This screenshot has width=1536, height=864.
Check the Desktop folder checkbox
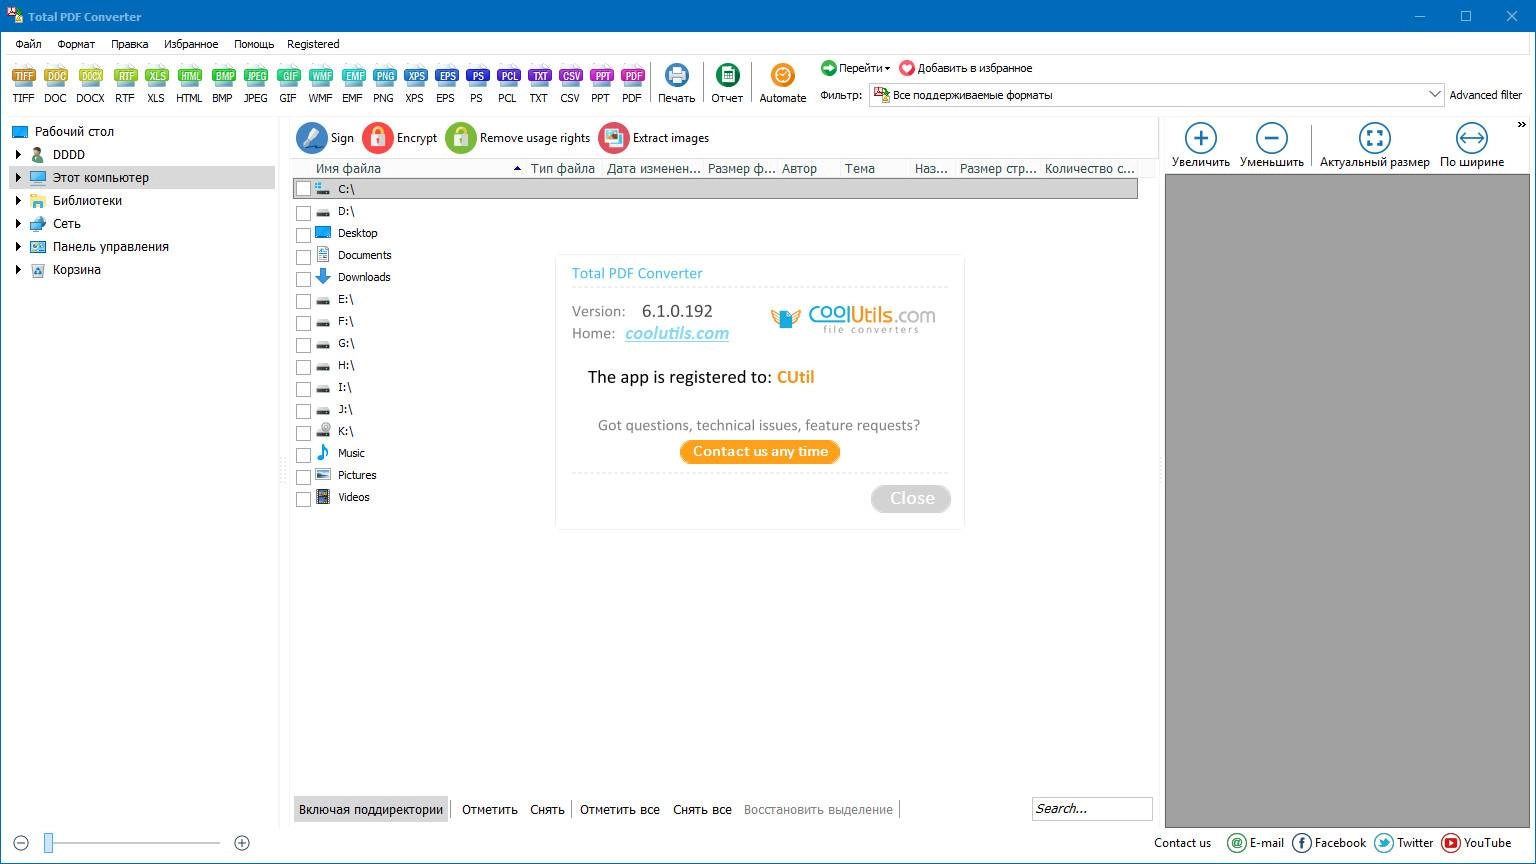(x=303, y=235)
